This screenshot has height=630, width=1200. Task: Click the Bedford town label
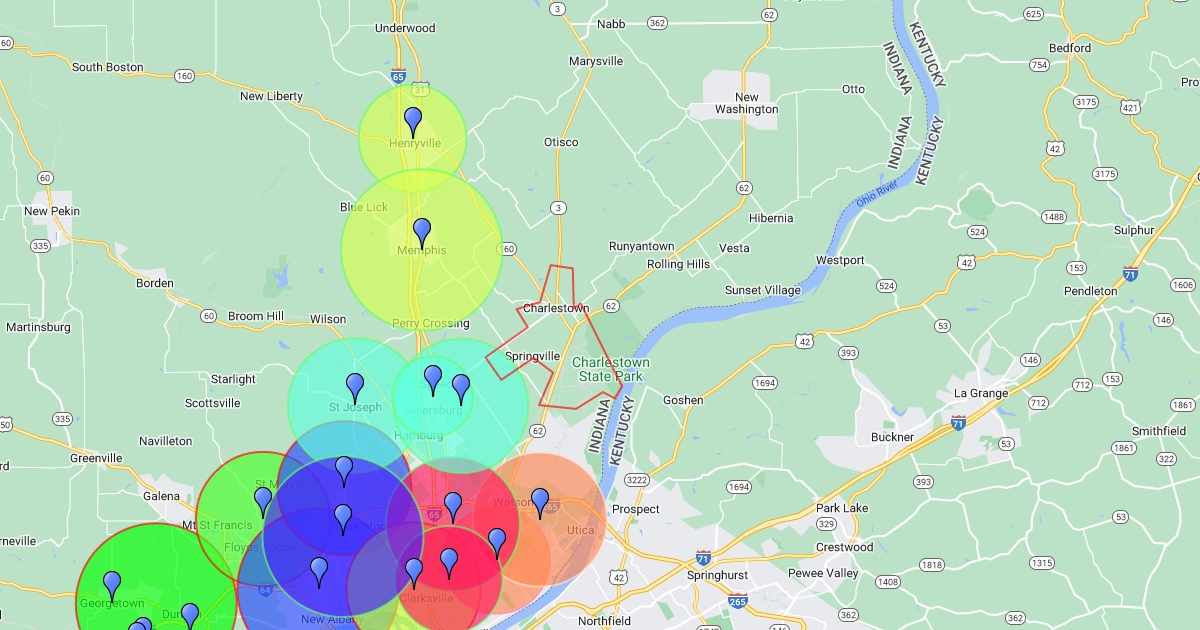(x=1070, y=48)
